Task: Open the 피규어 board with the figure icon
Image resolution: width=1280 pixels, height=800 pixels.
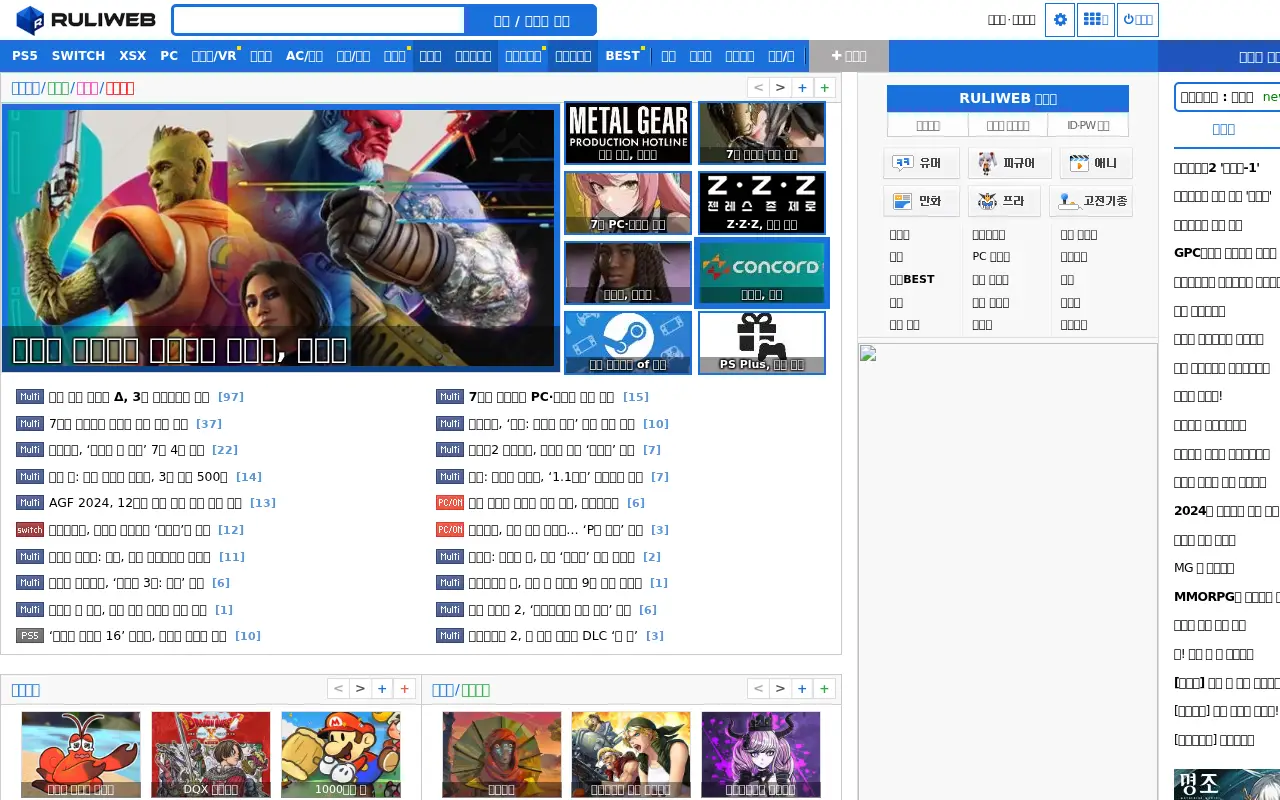Action: pyautogui.click(x=1009, y=163)
